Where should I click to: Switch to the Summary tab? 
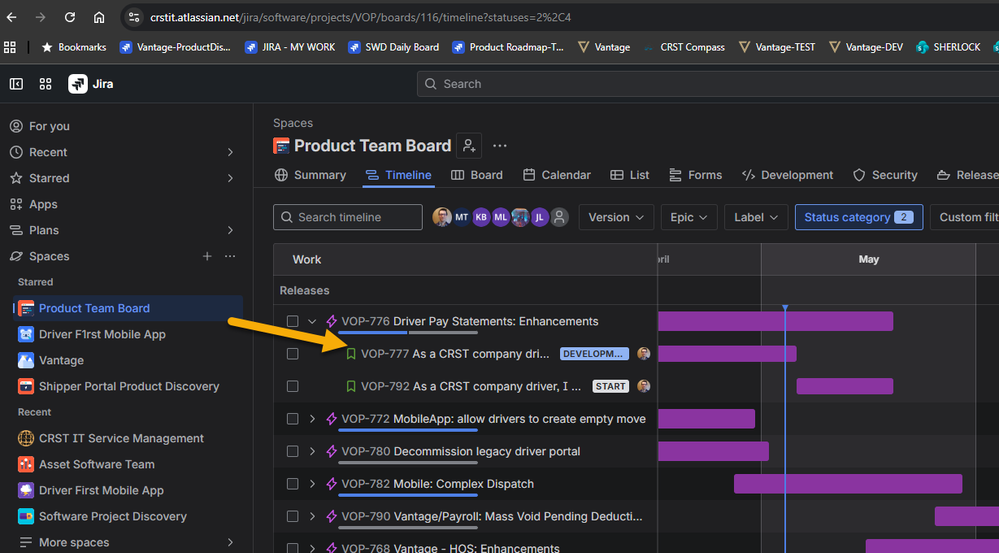point(310,175)
